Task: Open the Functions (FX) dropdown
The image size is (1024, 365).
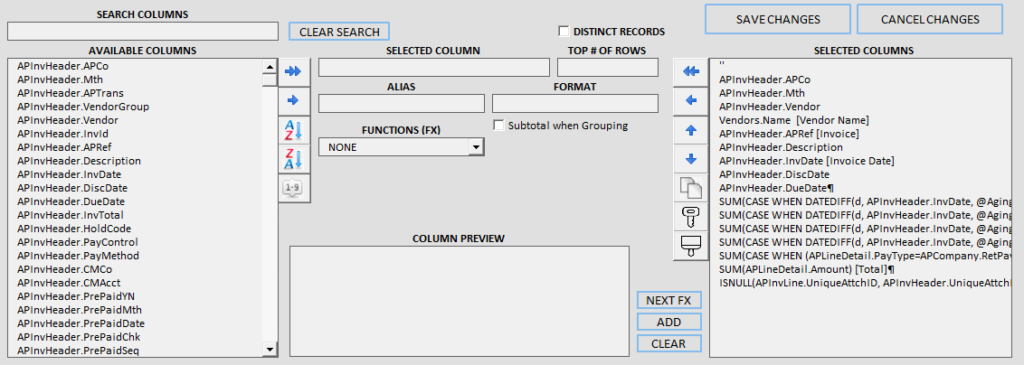Action: [476, 148]
